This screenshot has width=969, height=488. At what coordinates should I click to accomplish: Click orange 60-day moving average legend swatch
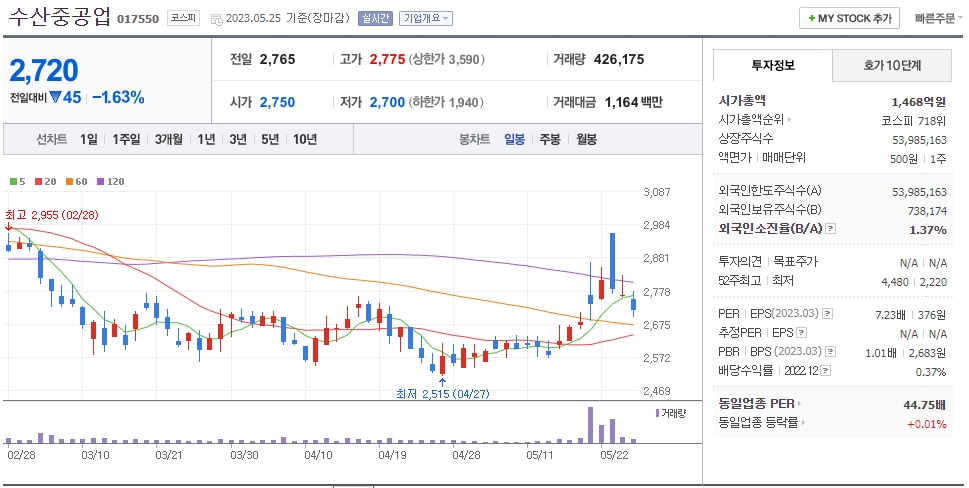click(x=69, y=182)
